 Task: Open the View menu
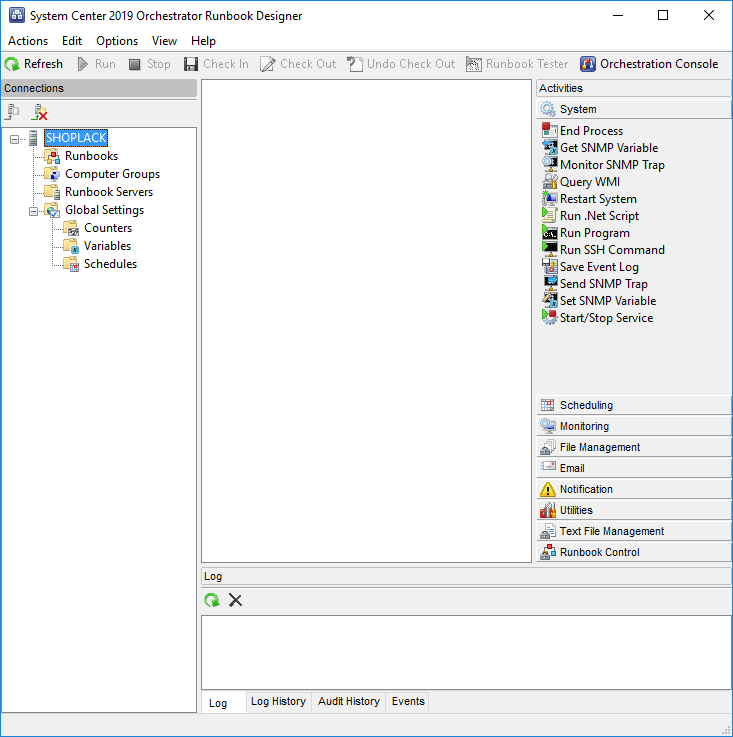point(165,41)
